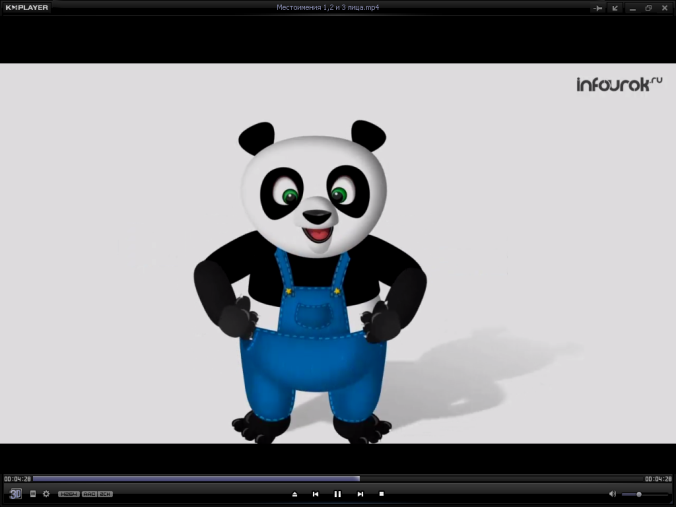Click the total duration display on right

coord(658,479)
